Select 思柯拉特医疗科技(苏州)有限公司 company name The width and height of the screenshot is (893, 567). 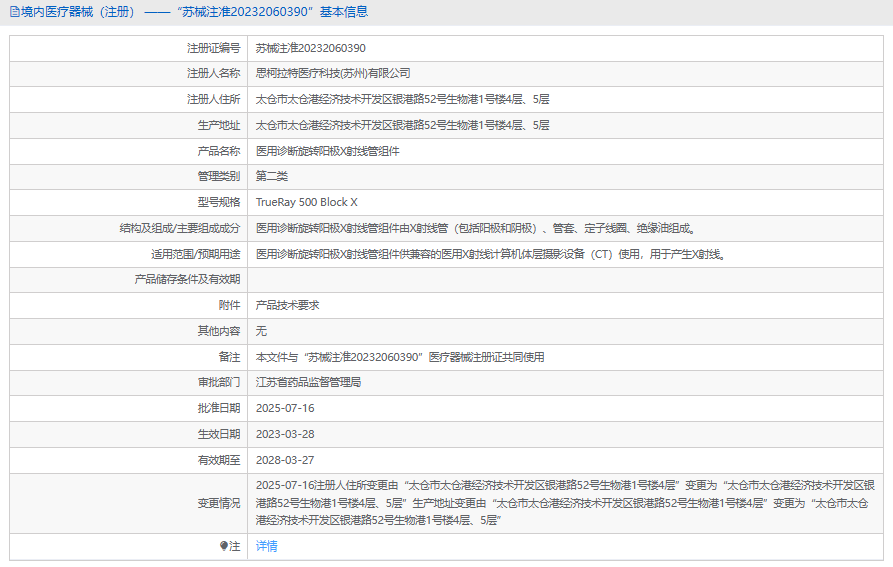[333, 73]
